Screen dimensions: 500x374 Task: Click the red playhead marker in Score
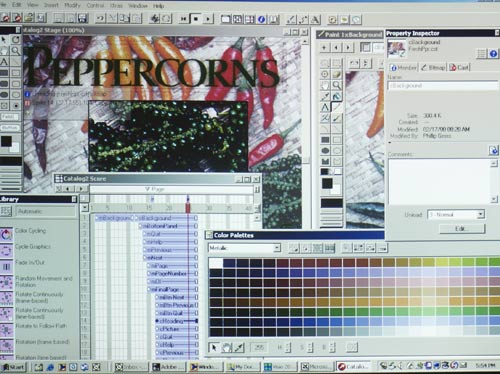(188, 207)
